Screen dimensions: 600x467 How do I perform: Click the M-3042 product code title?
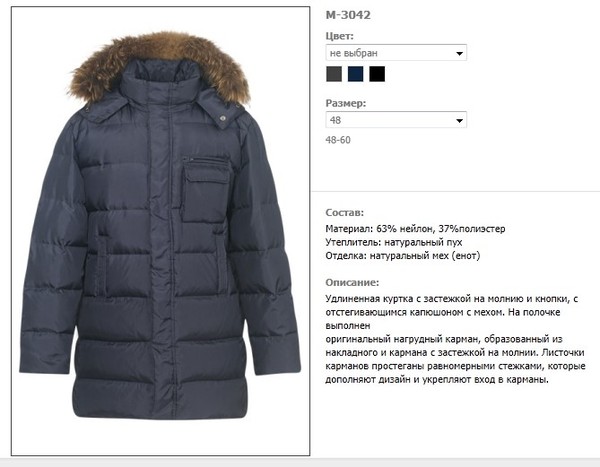(x=348, y=15)
